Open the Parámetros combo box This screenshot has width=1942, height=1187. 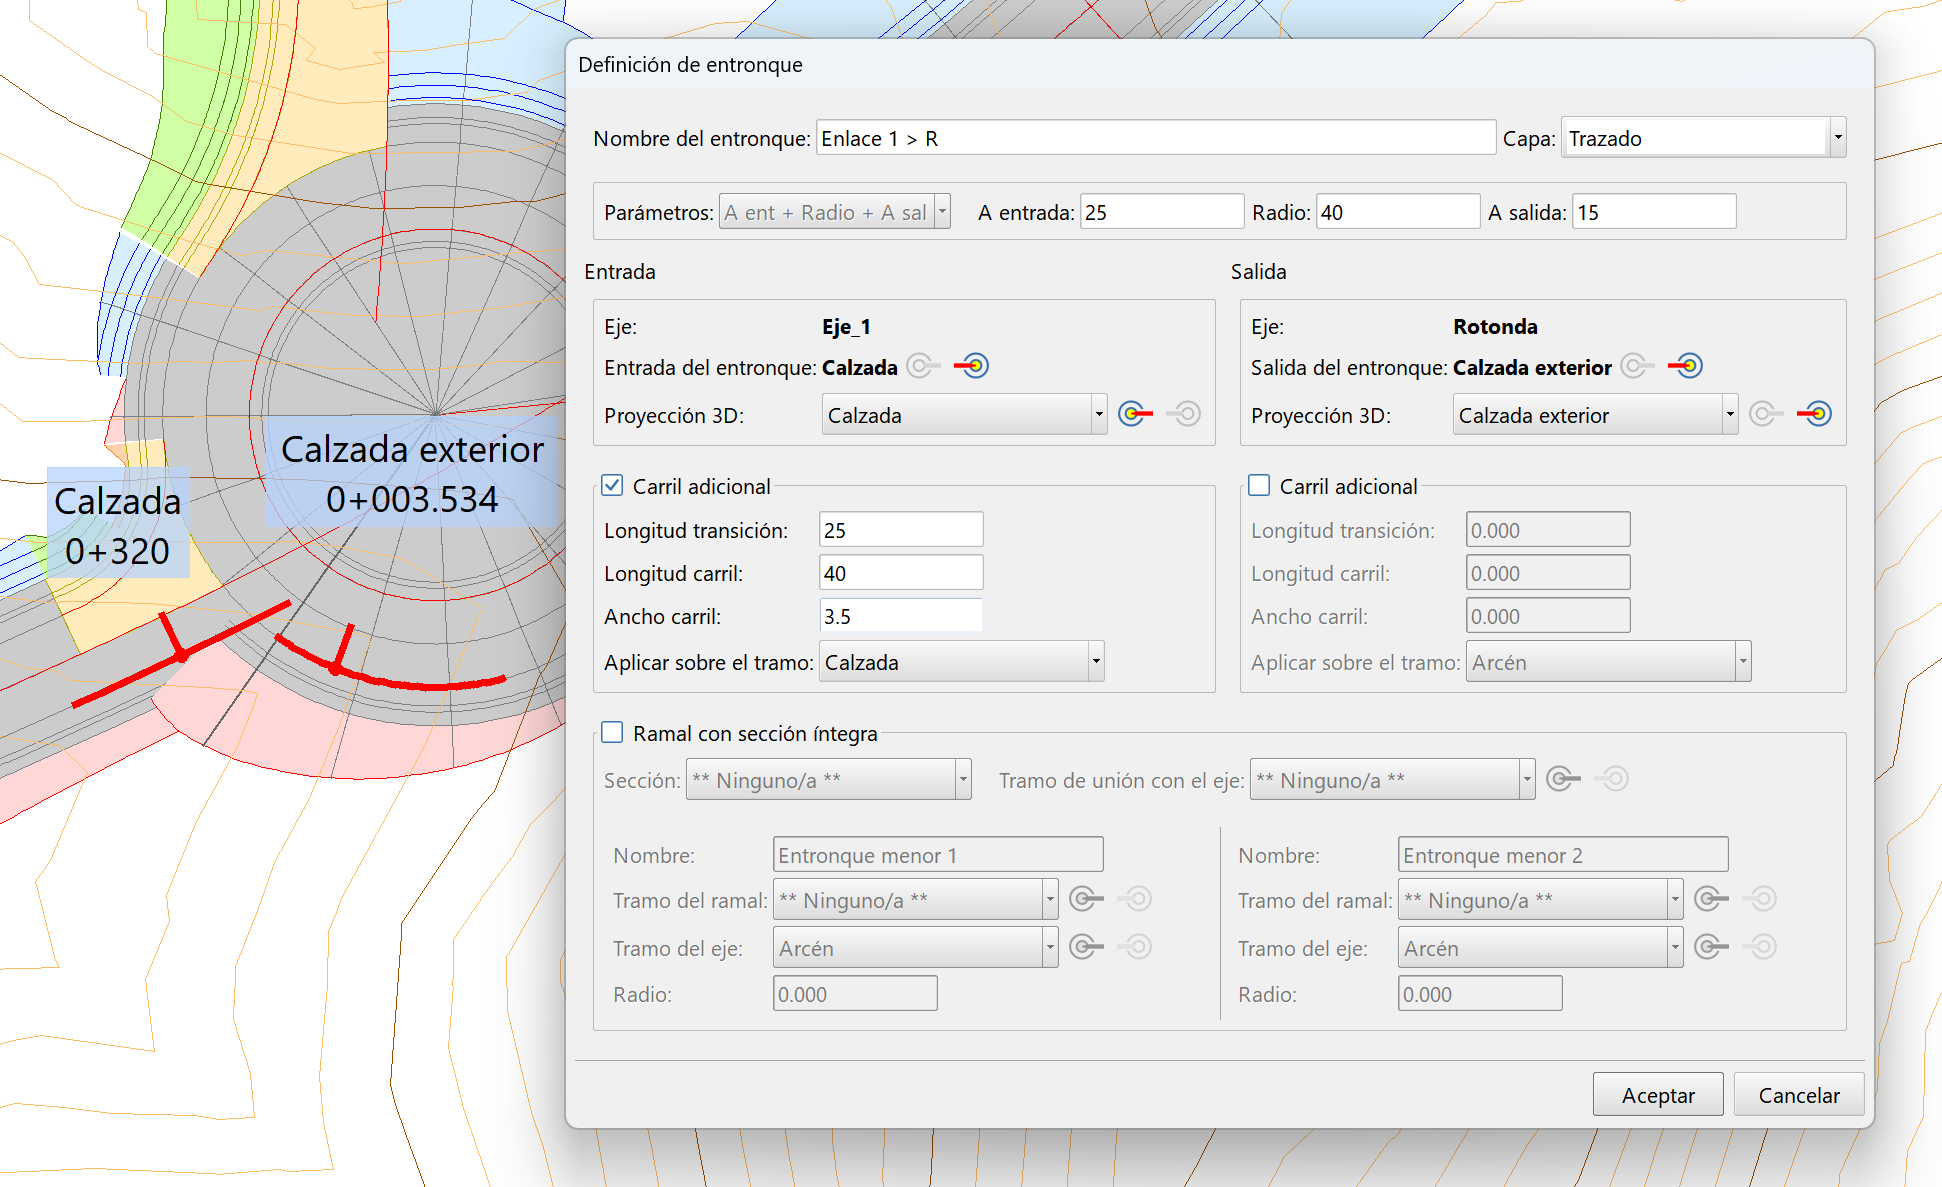click(x=941, y=212)
